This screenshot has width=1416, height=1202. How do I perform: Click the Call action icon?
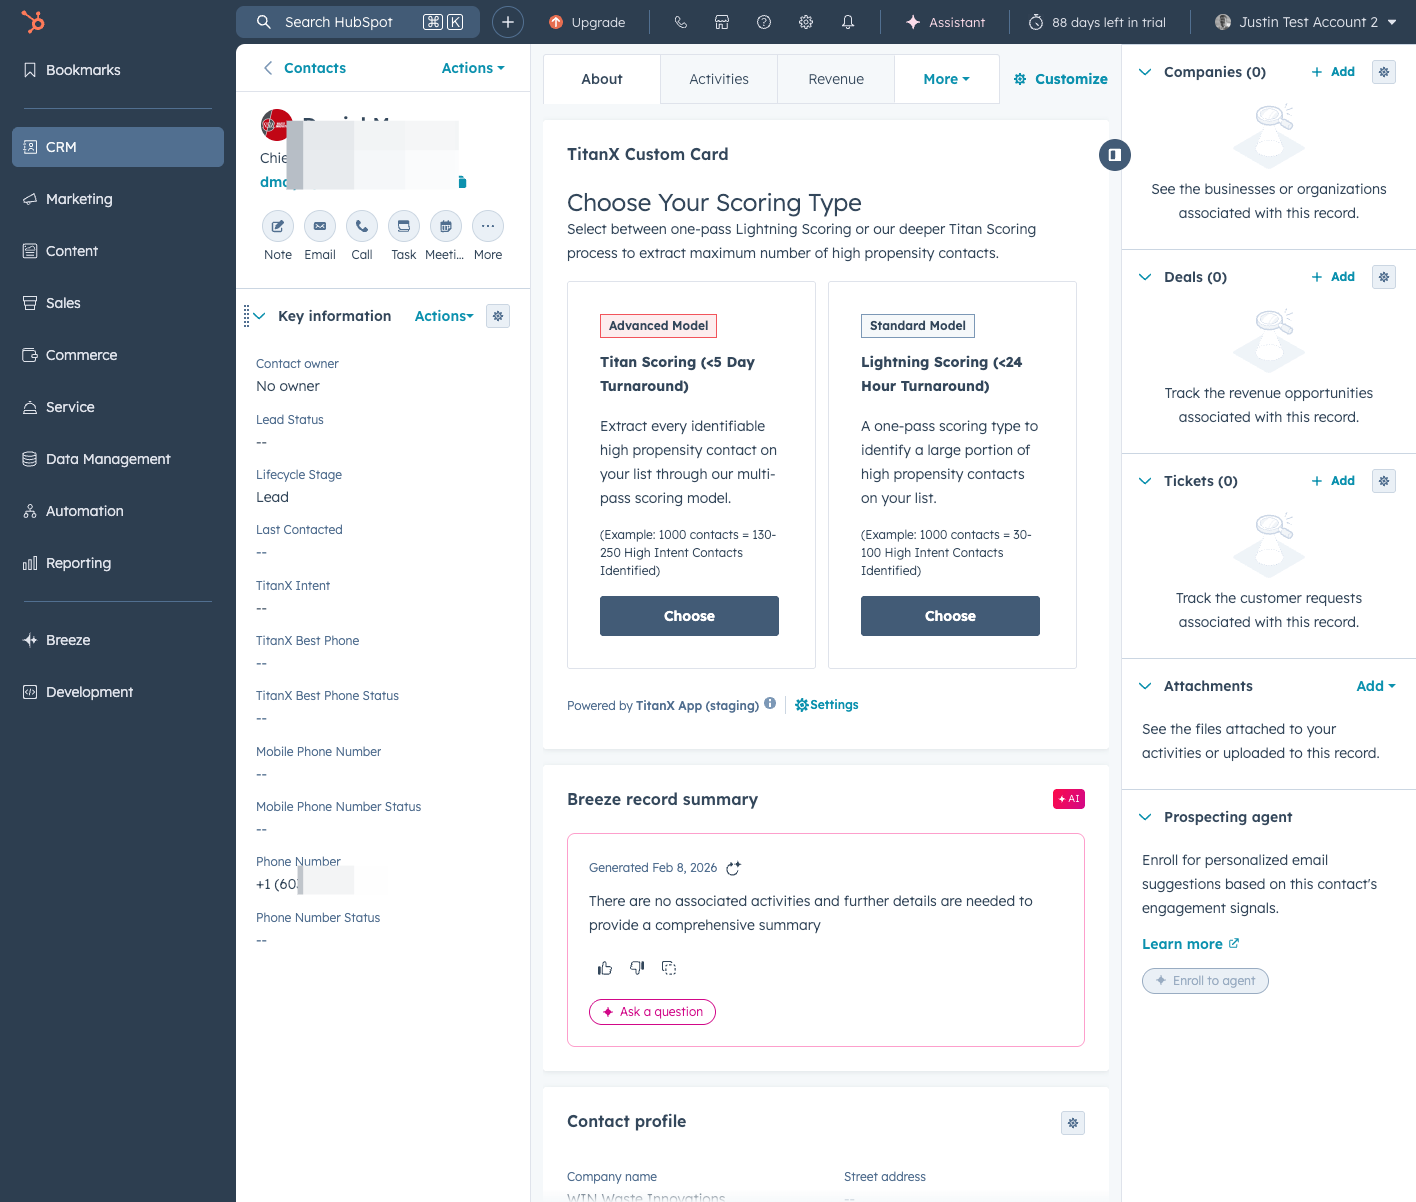pyautogui.click(x=362, y=226)
